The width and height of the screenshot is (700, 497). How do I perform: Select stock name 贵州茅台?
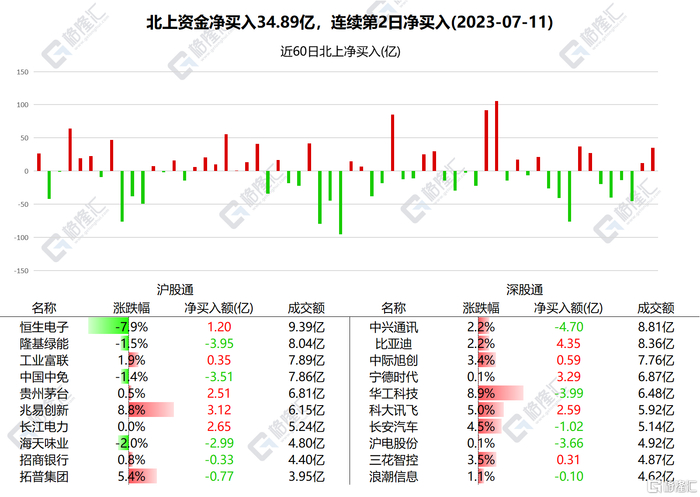(44, 393)
